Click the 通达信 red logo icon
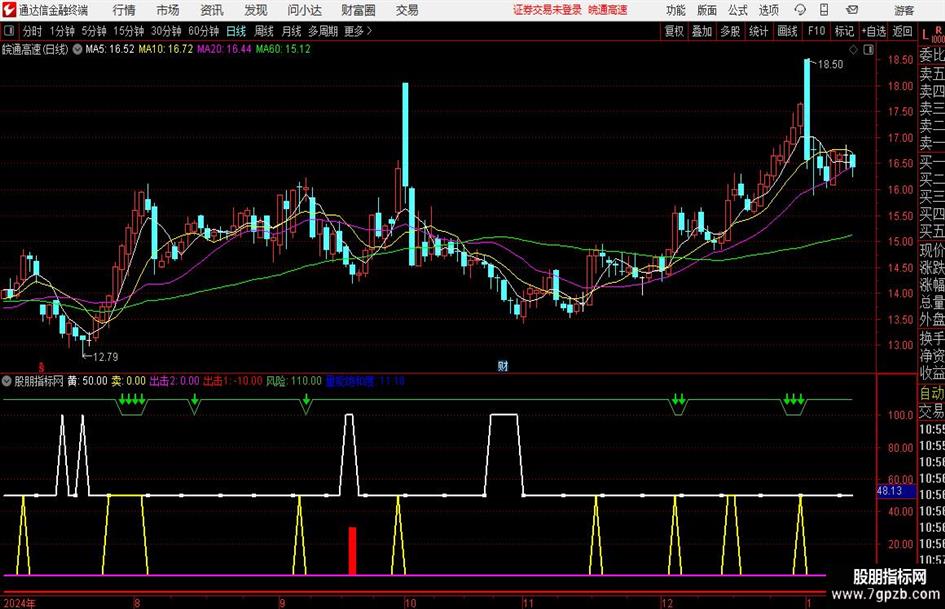945x609 pixels. point(10,10)
